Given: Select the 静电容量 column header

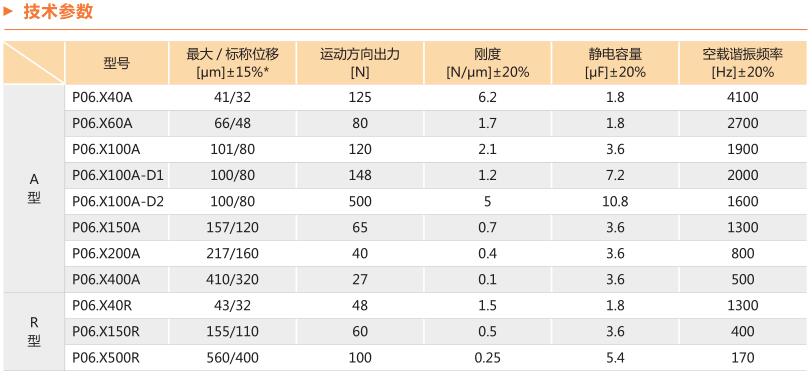Looking at the screenshot, I should 615,63.
